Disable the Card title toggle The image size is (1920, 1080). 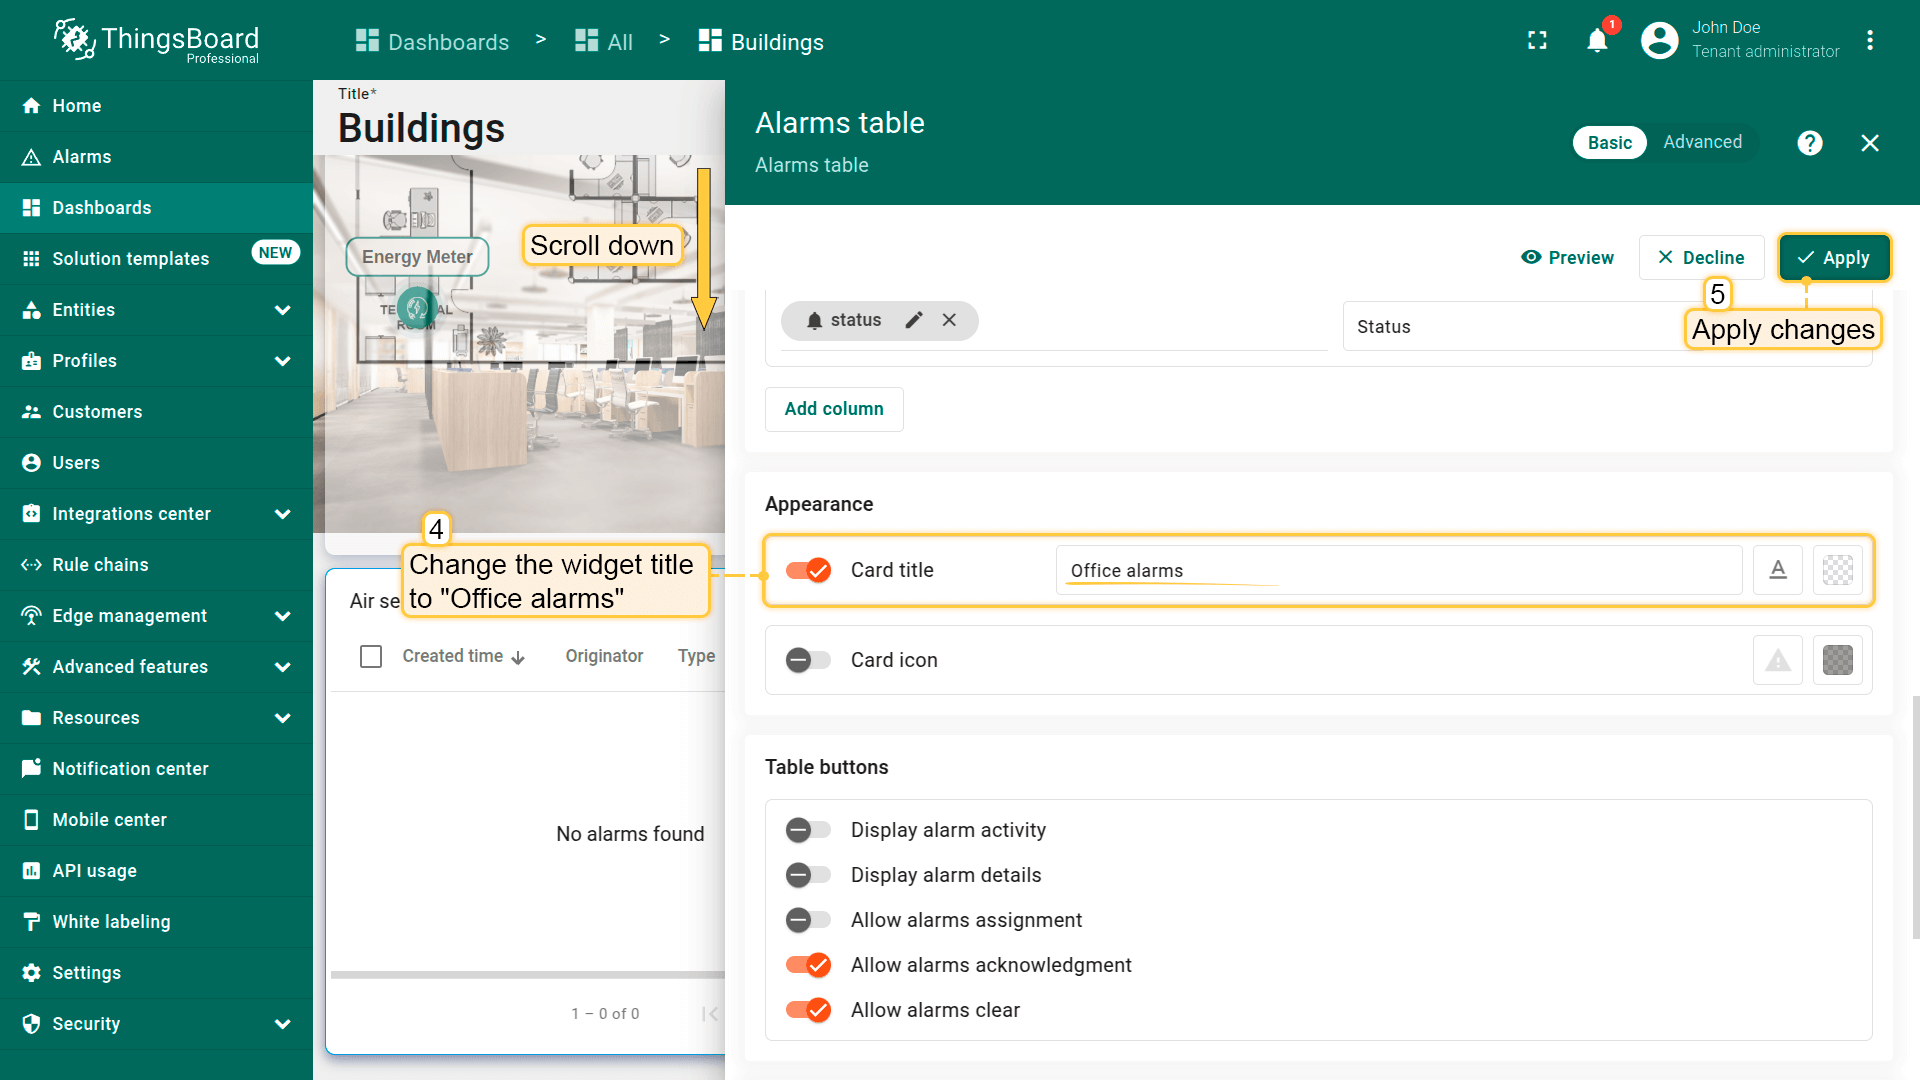click(x=808, y=570)
